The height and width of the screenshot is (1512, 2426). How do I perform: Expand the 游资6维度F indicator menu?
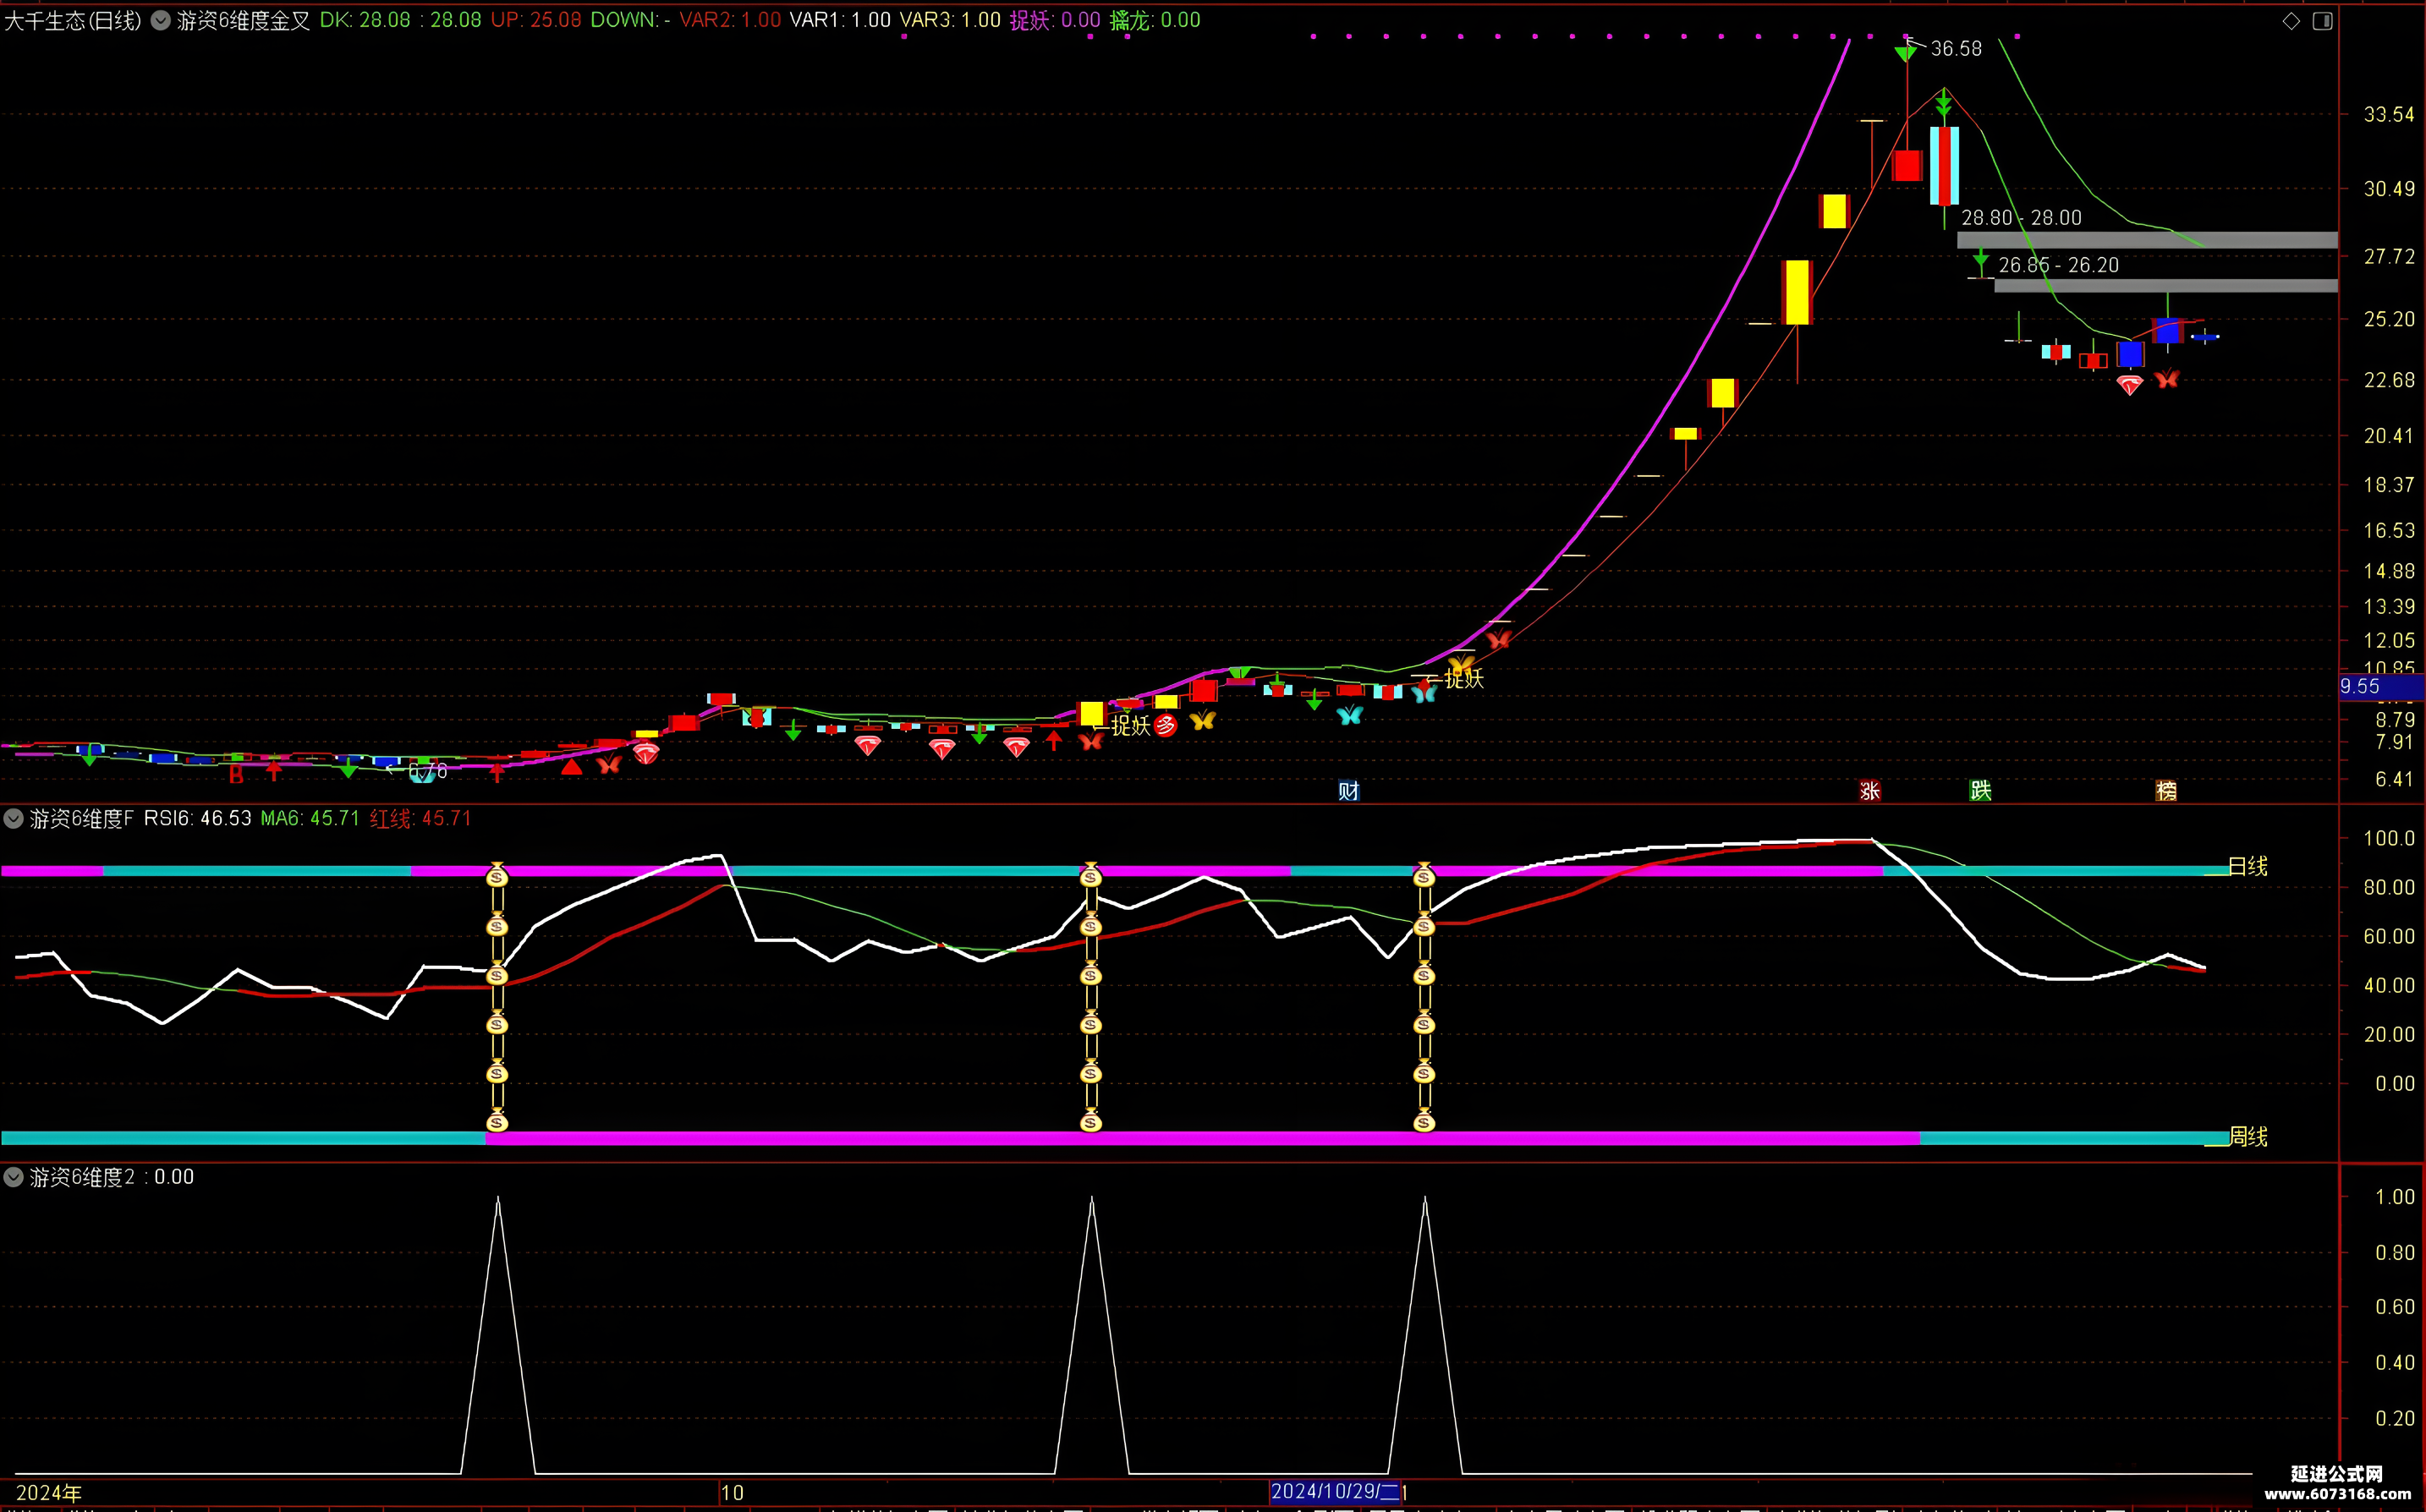click(x=13, y=818)
